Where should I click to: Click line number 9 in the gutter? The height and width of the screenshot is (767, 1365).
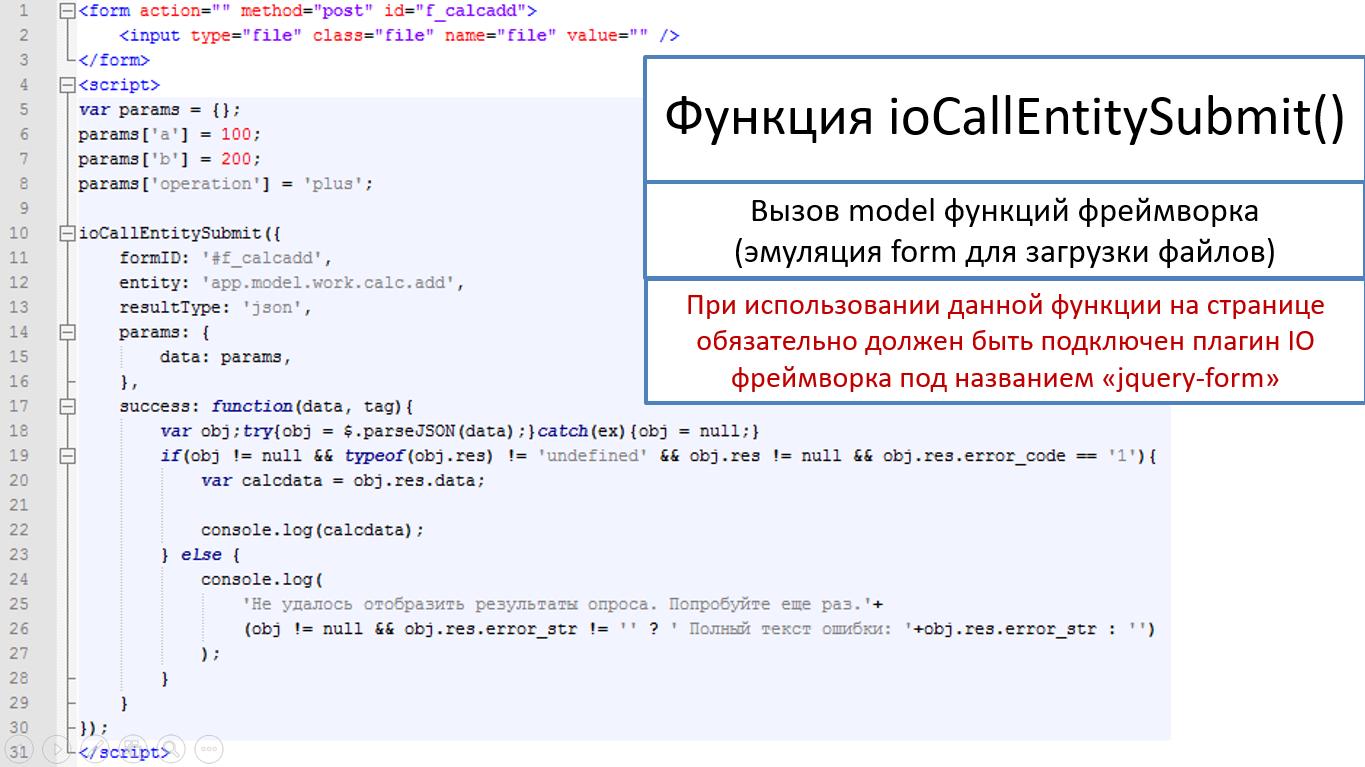(x=24, y=208)
